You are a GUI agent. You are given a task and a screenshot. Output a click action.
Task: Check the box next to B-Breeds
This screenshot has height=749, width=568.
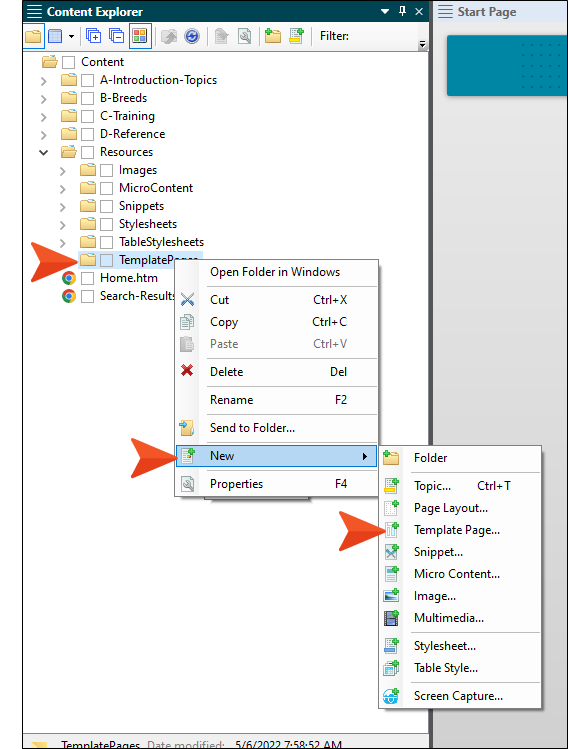[87, 98]
